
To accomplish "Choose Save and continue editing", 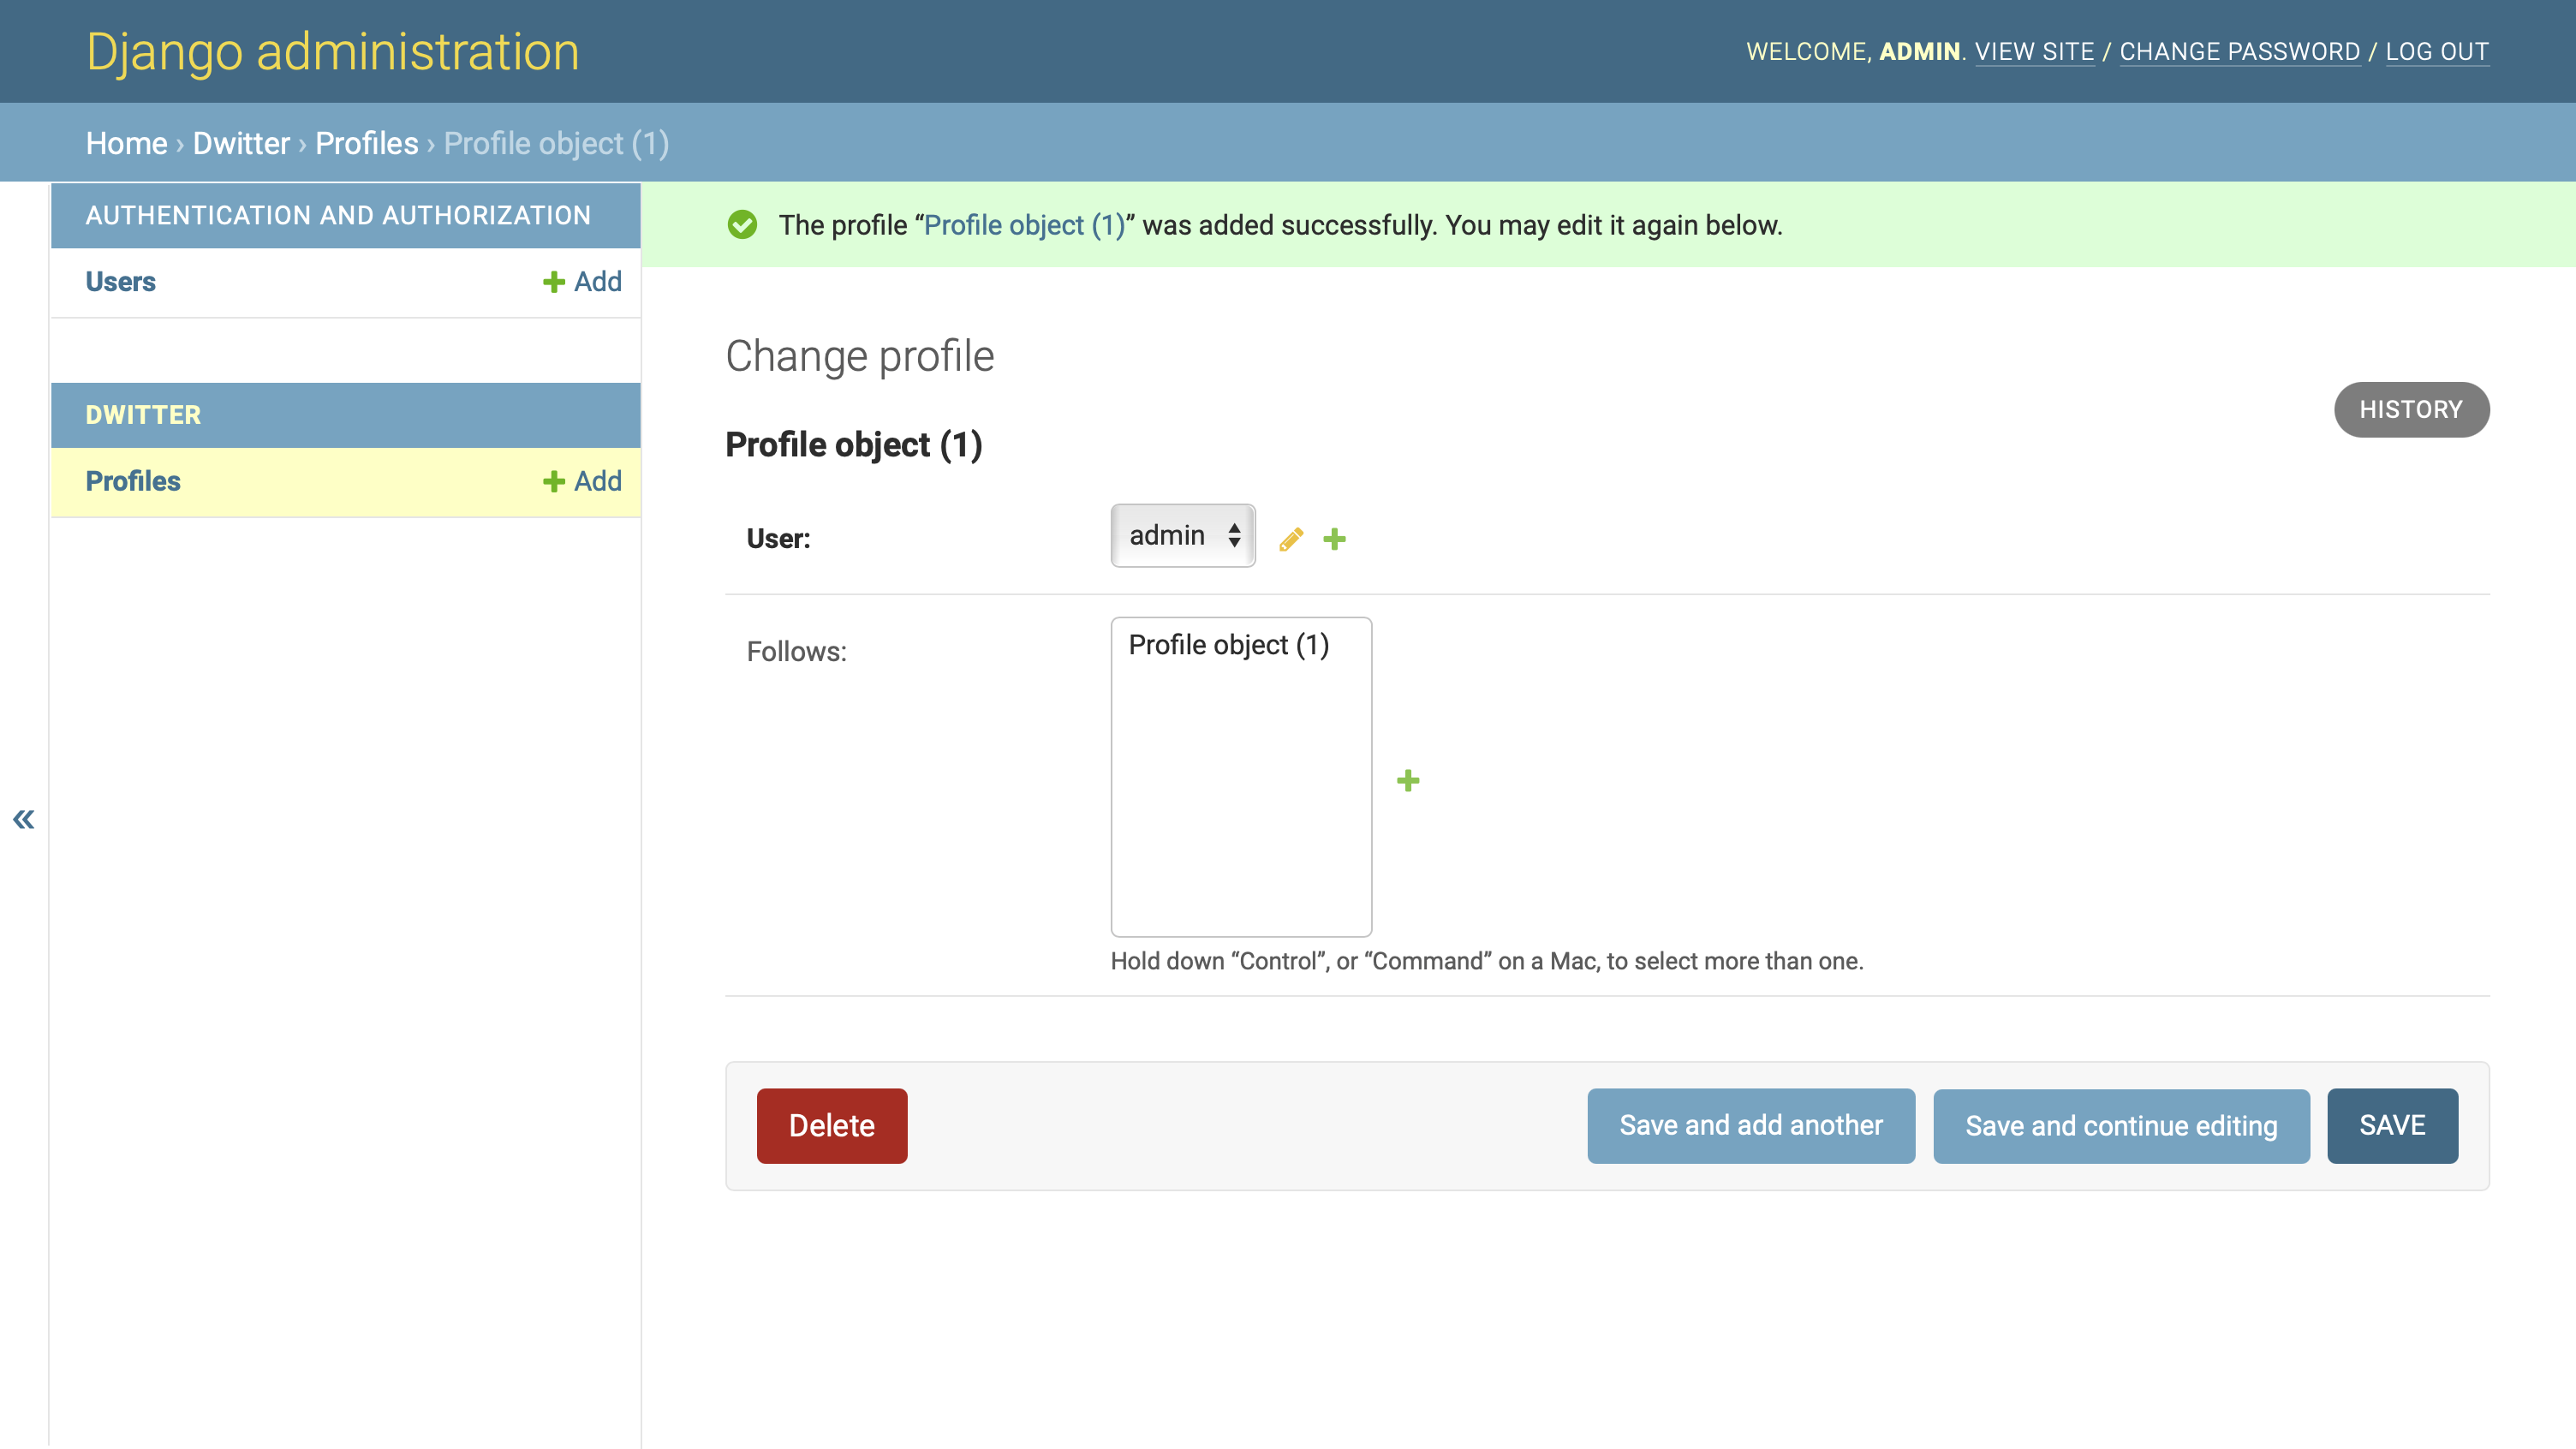I will tap(2121, 1125).
